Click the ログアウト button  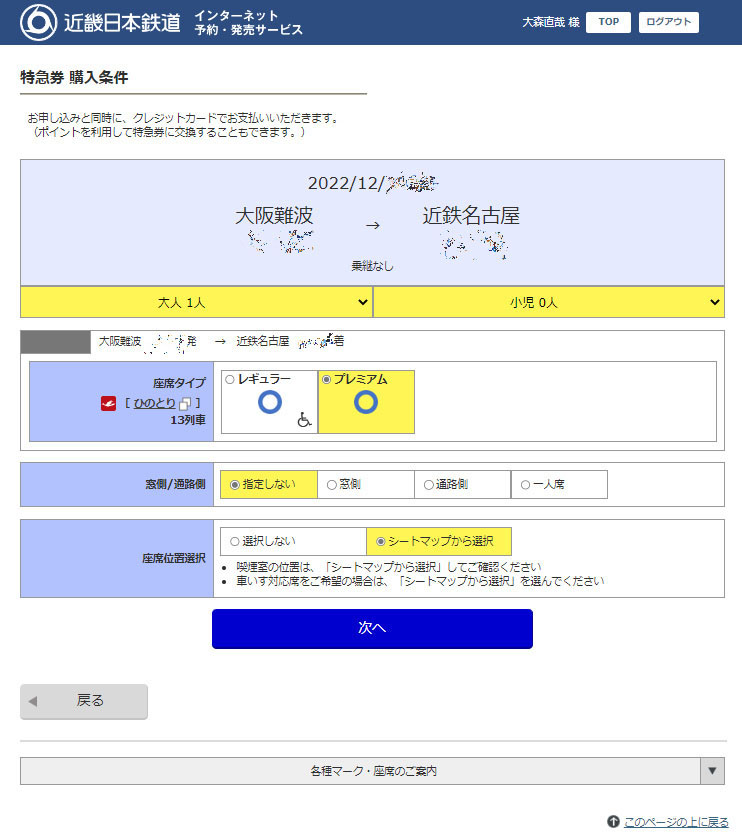click(x=669, y=22)
